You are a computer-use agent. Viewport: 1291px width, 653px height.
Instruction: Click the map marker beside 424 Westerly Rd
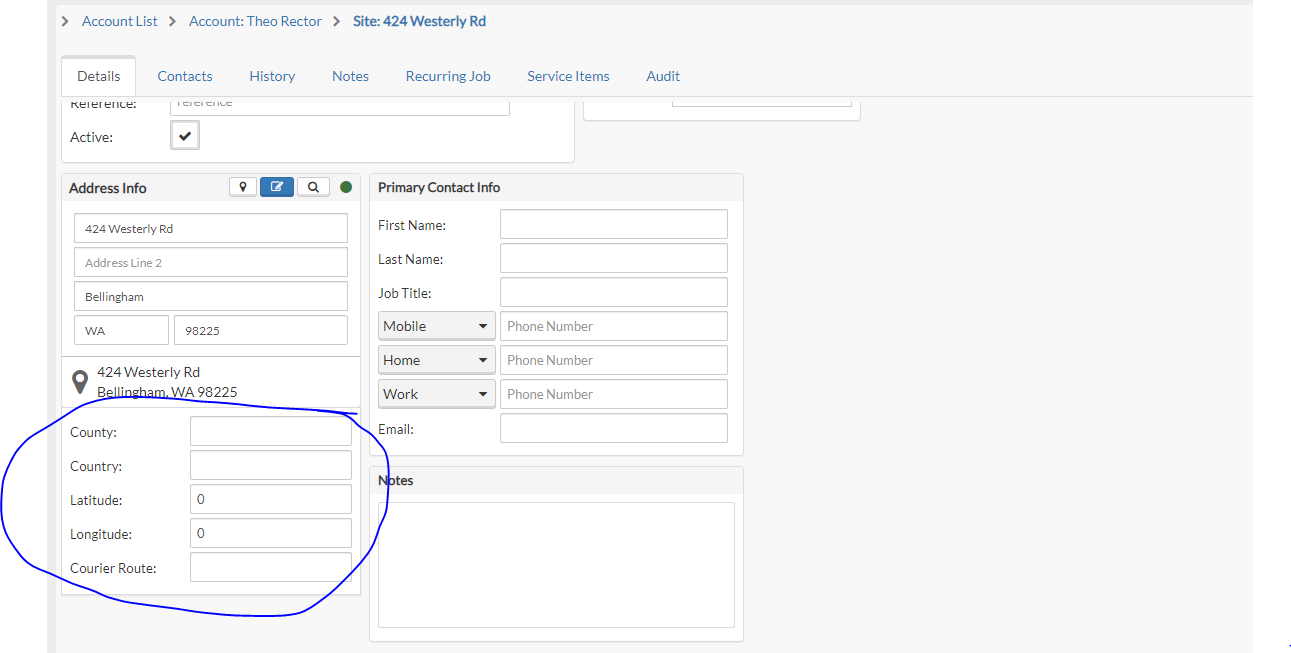pos(80,381)
